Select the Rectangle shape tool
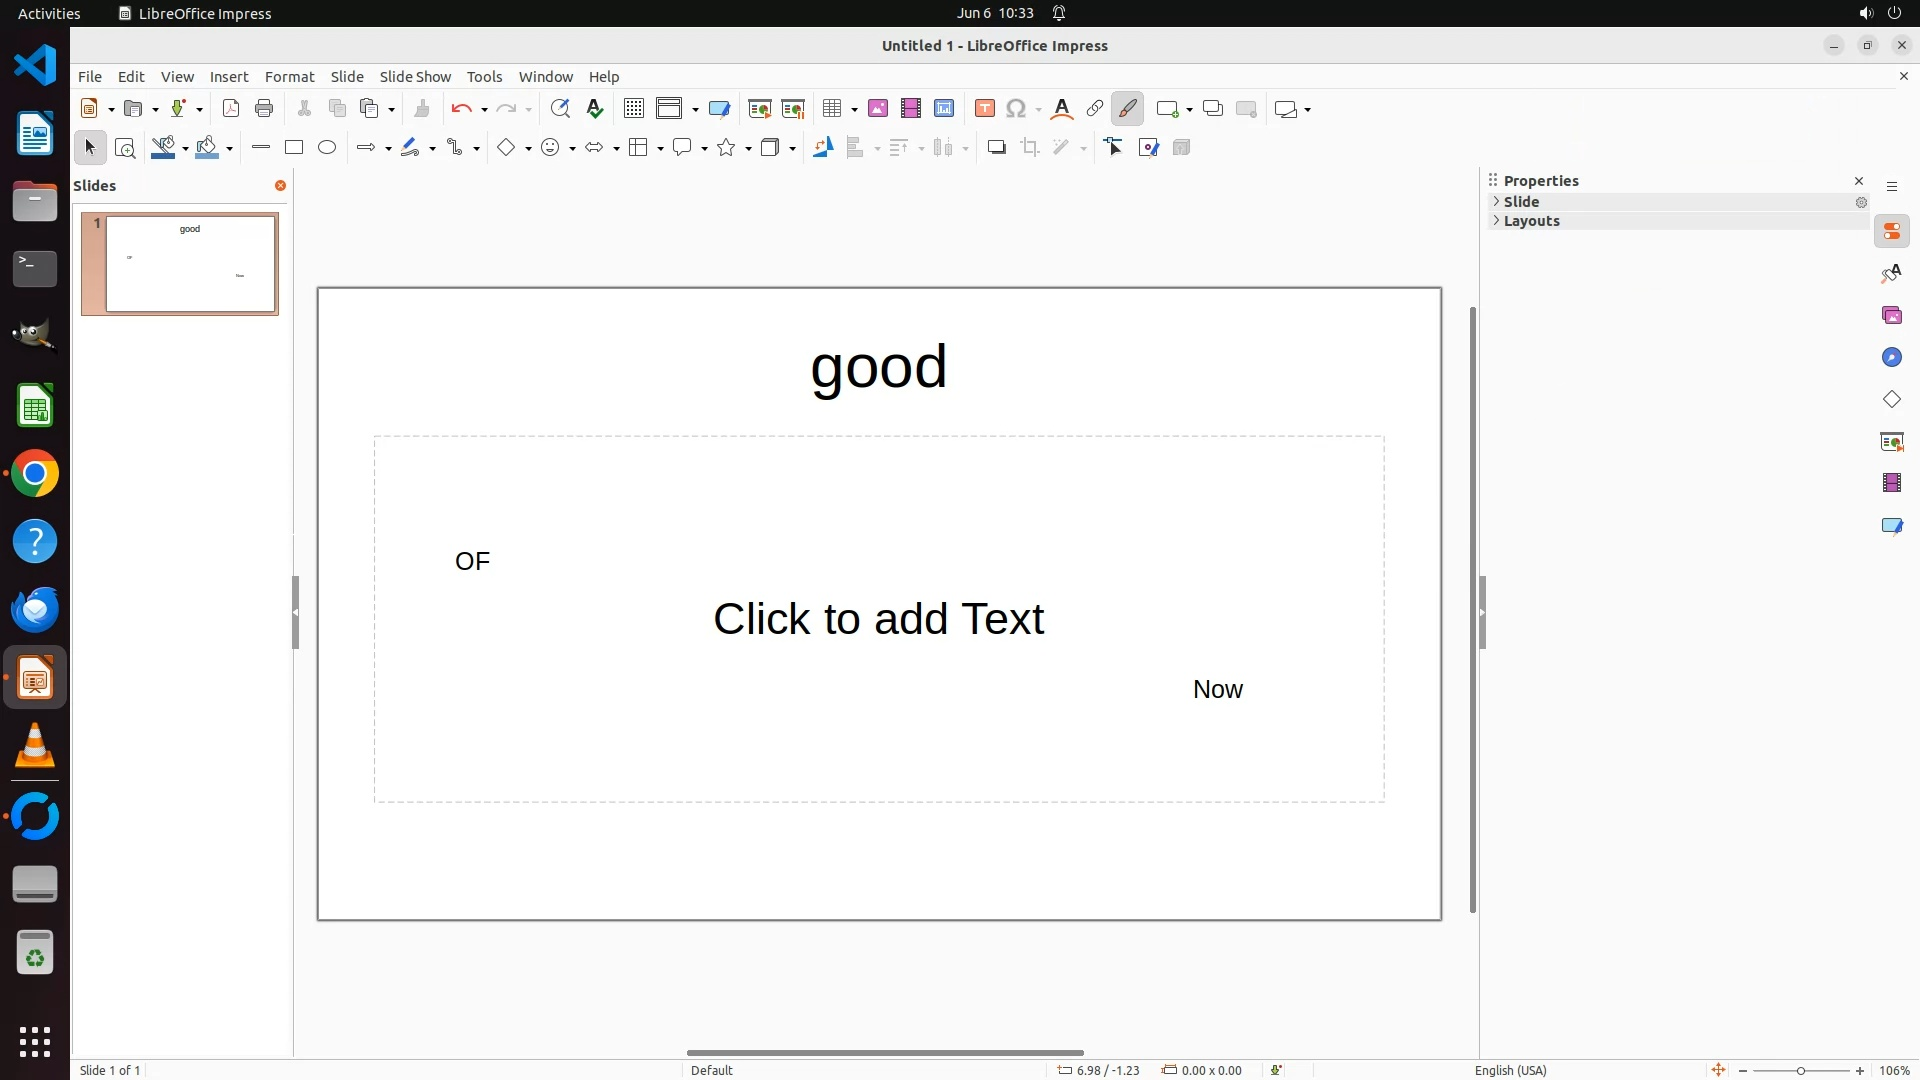Viewport: 1920px width, 1080px height. tap(294, 148)
